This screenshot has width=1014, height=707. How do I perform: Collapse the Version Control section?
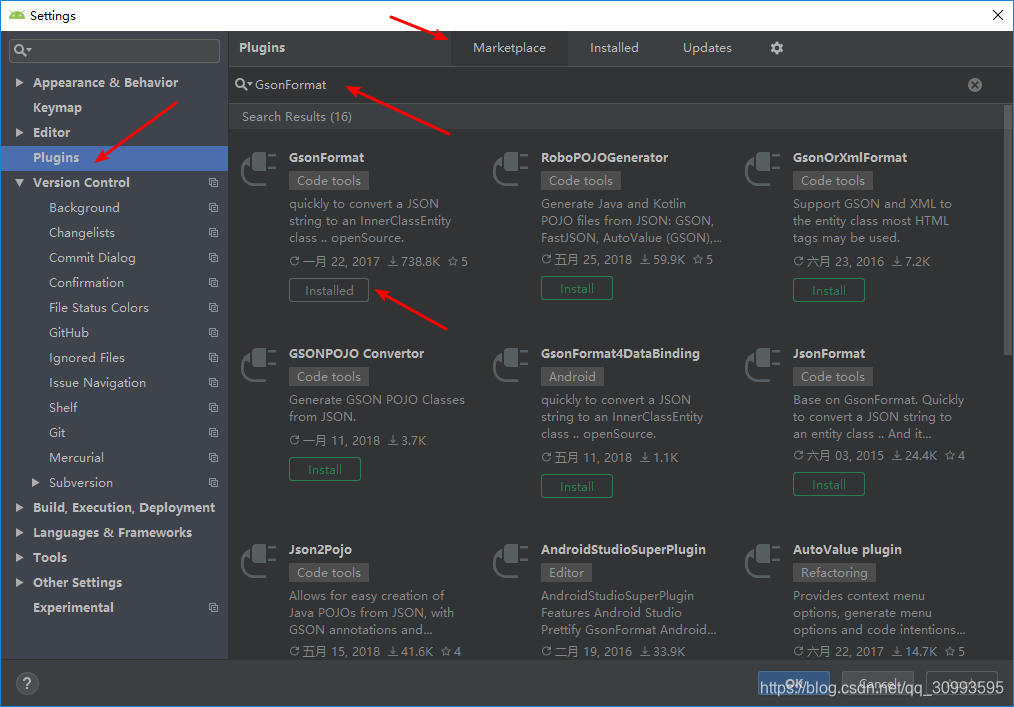(x=19, y=182)
